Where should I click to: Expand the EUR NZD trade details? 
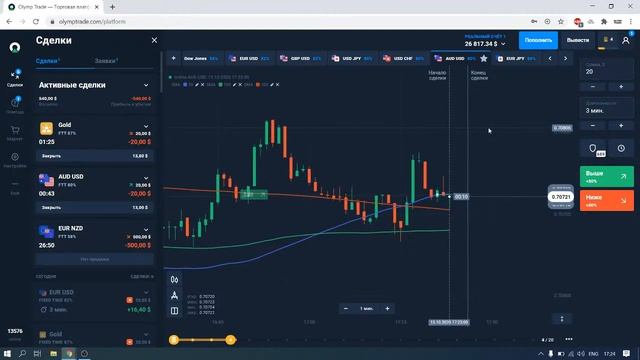(x=146, y=229)
